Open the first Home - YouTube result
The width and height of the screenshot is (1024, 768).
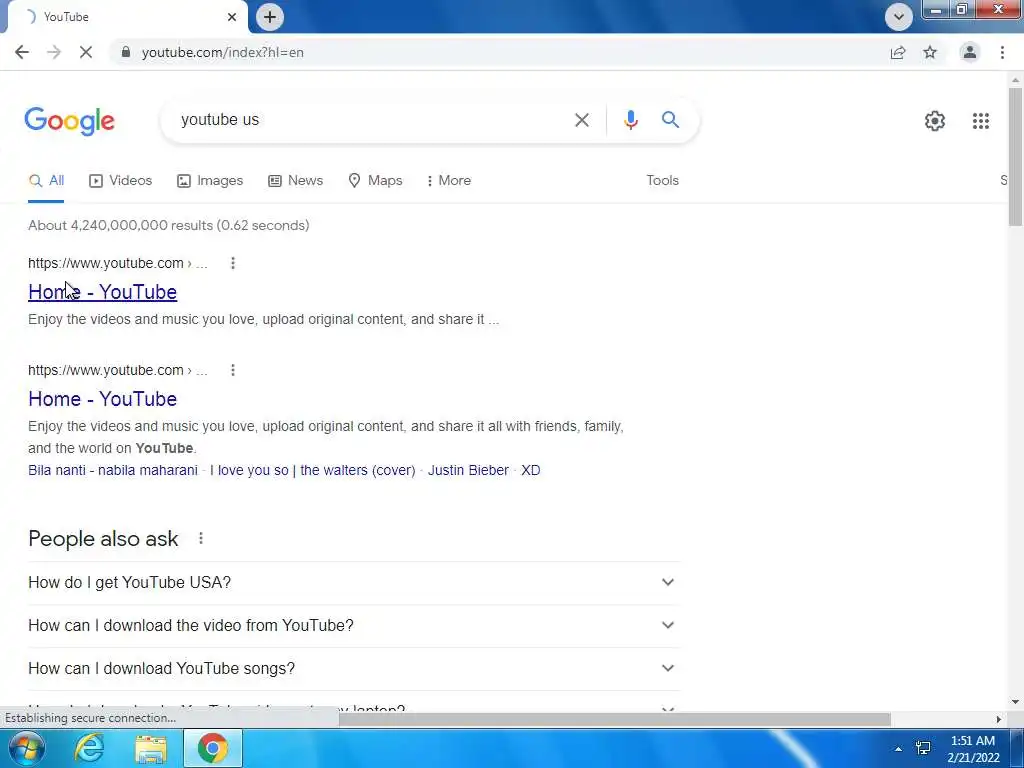pyautogui.click(x=103, y=292)
